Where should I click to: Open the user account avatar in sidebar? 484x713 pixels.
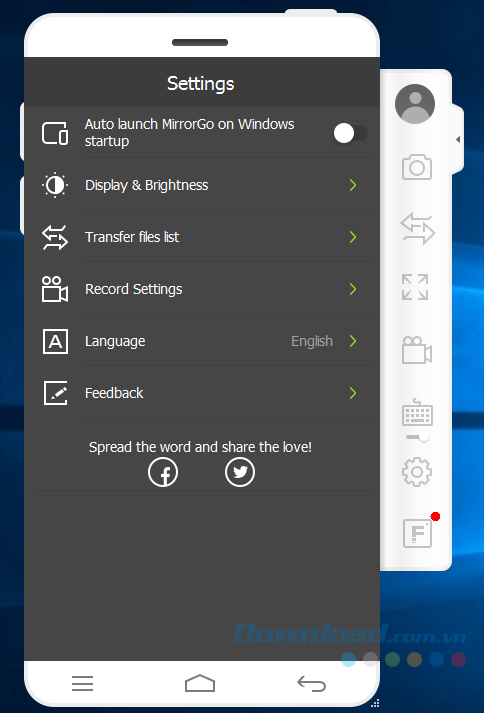click(x=415, y=104)
